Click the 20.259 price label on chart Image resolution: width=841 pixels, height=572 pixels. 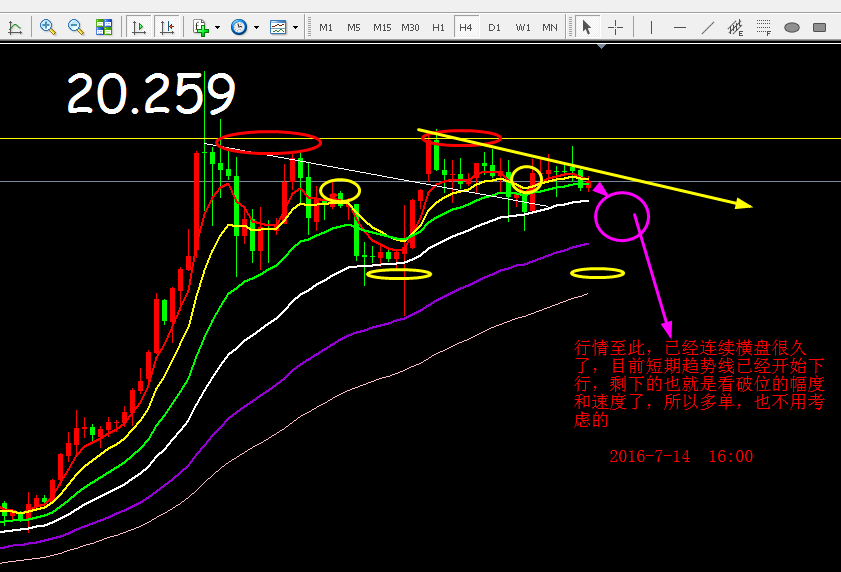(151, 94)
